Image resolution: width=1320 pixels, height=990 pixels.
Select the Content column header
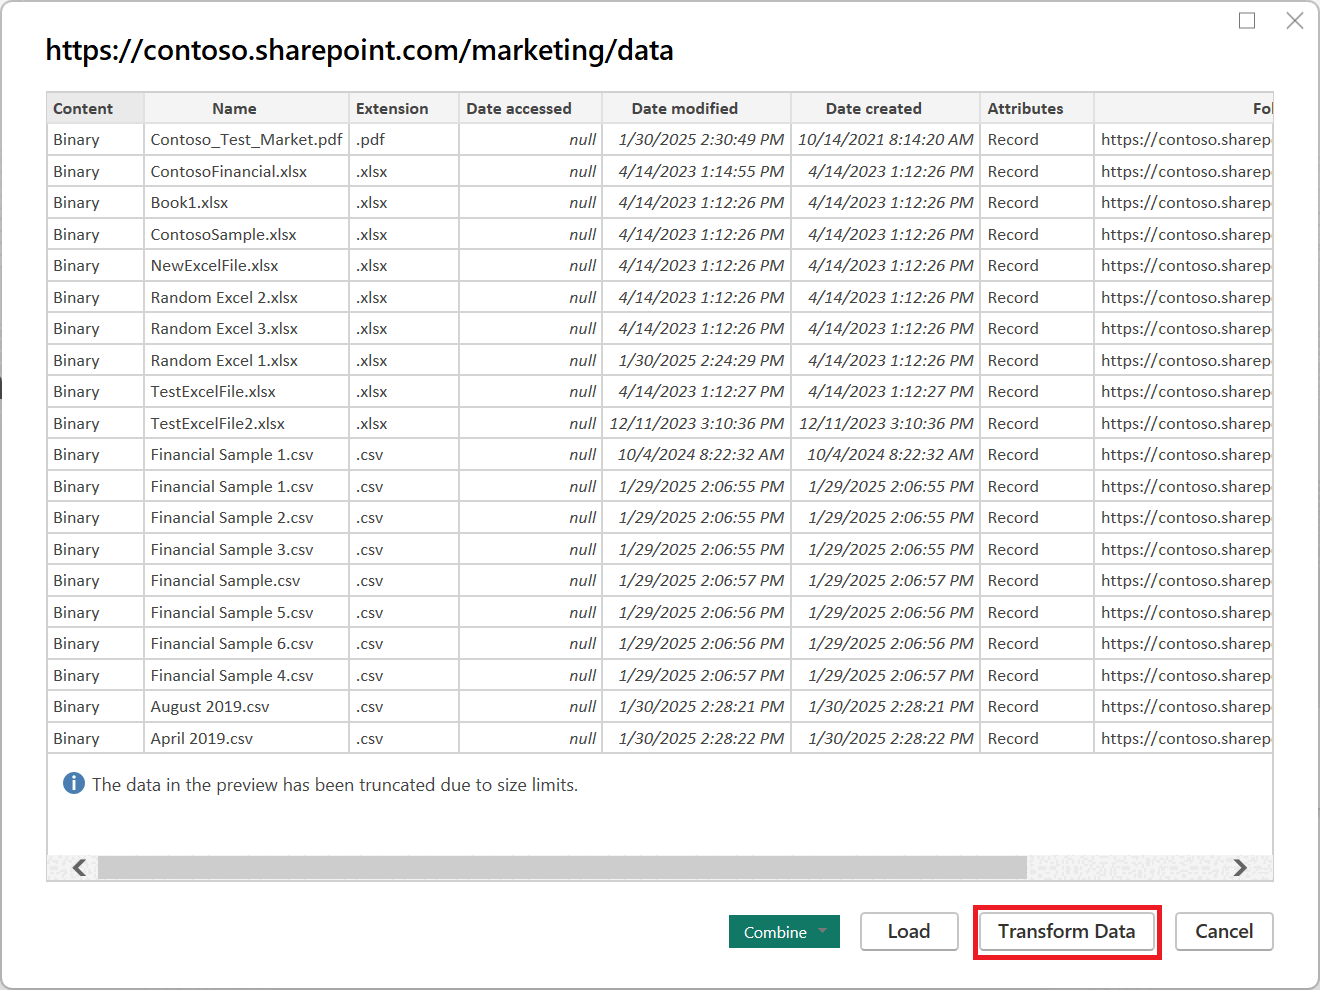95,108
